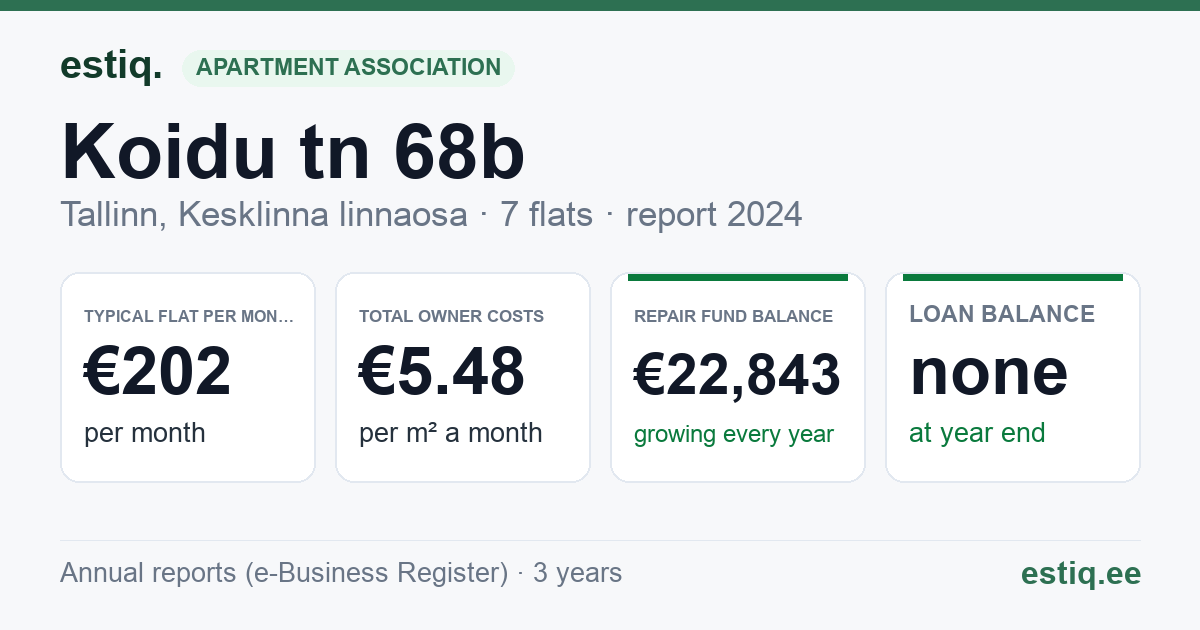
Task: Click the REPAIR FUND BALANCE label
Action: pos(733,316)
